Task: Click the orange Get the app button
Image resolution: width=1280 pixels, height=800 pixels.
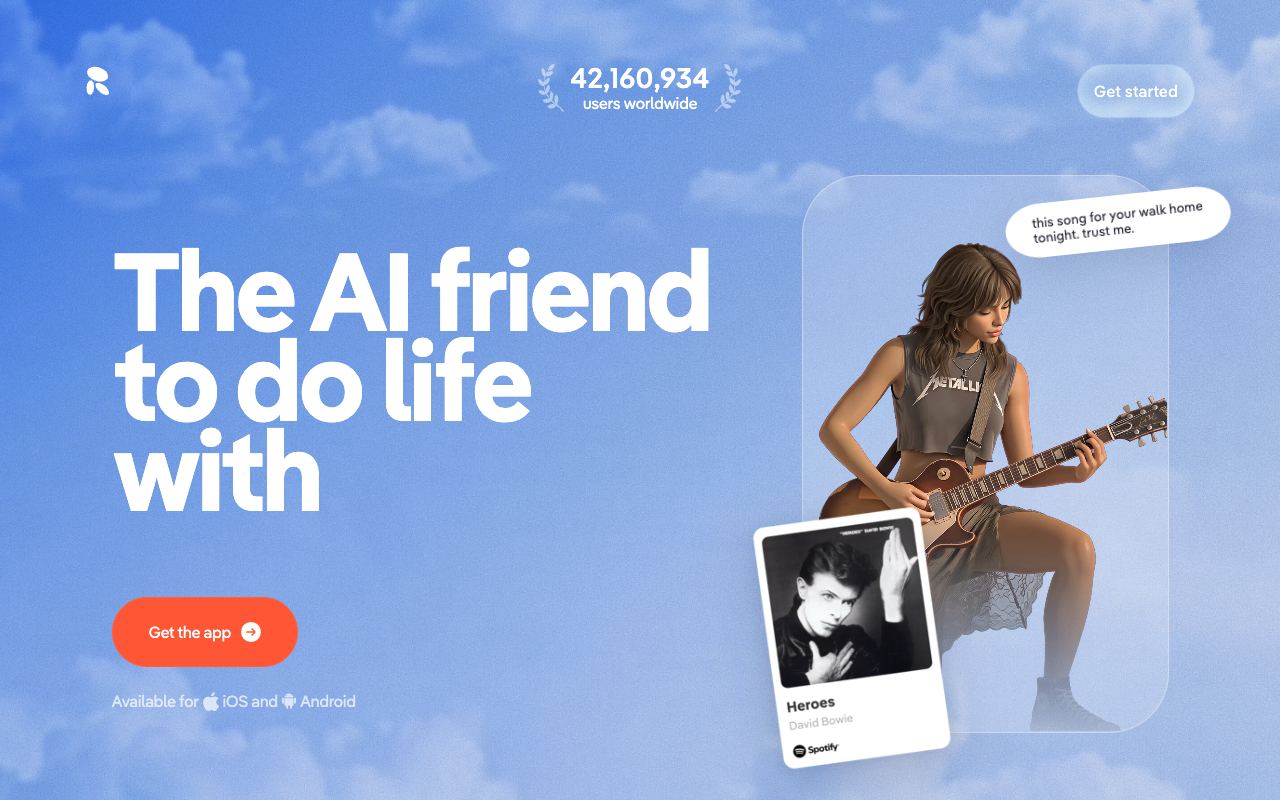Action: pyautogui.click(x=205, y=632)
